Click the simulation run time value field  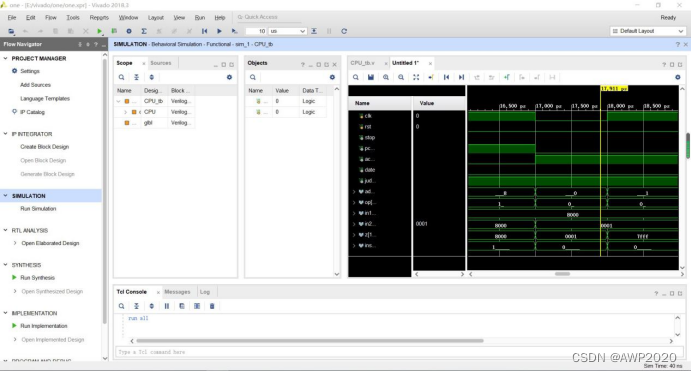point(256,31)
